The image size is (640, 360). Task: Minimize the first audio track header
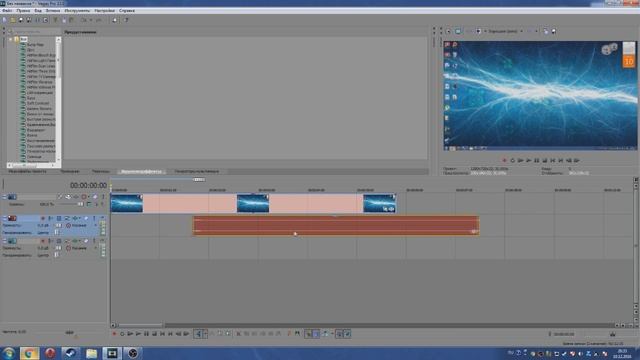tap(5, 219)
